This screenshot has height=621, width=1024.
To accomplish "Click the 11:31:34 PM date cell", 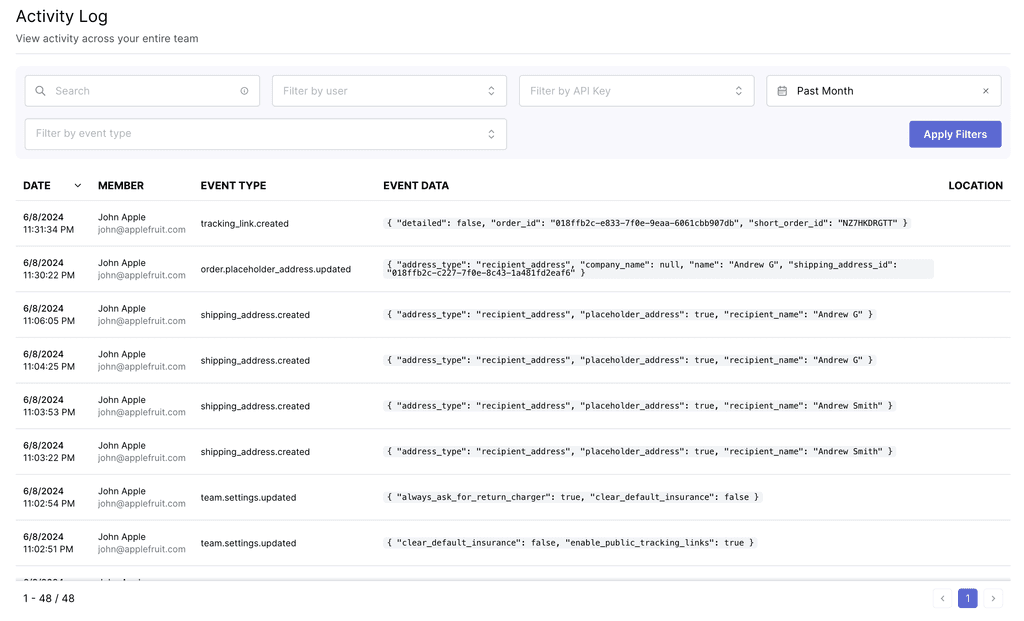I will pyautogui.click(x=48, y=223).
